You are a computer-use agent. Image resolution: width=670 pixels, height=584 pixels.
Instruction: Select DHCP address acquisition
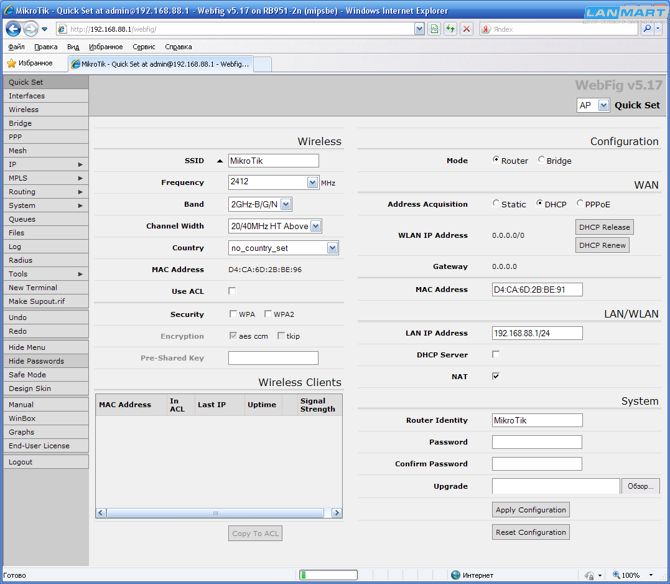tap(540, 203)
